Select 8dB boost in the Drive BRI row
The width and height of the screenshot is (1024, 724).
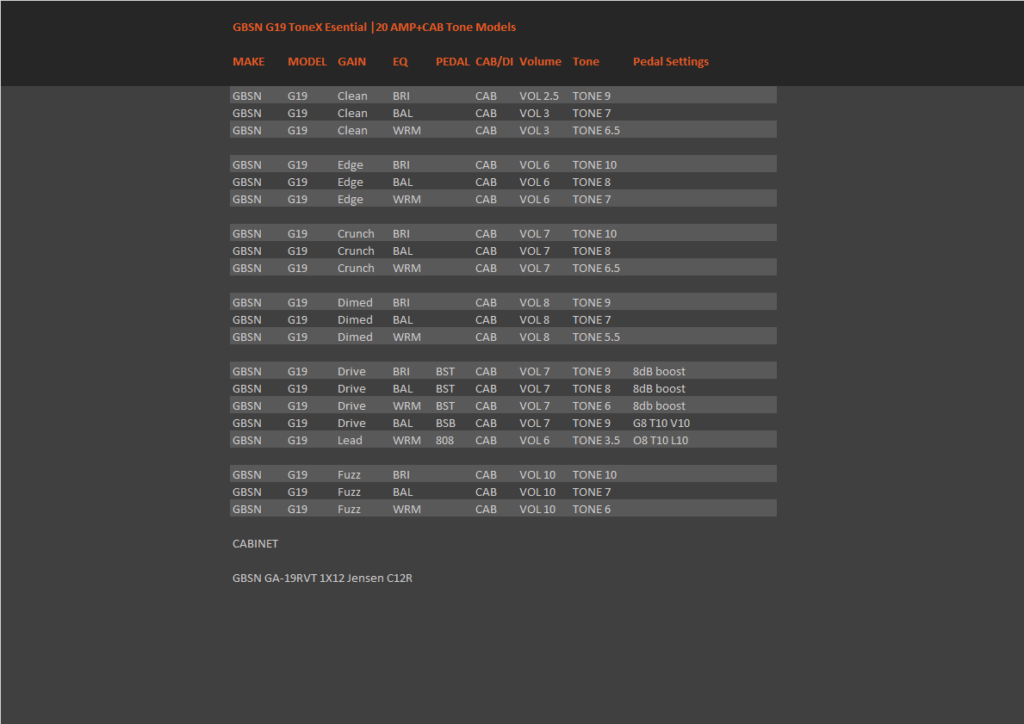[x=659, y=371]
